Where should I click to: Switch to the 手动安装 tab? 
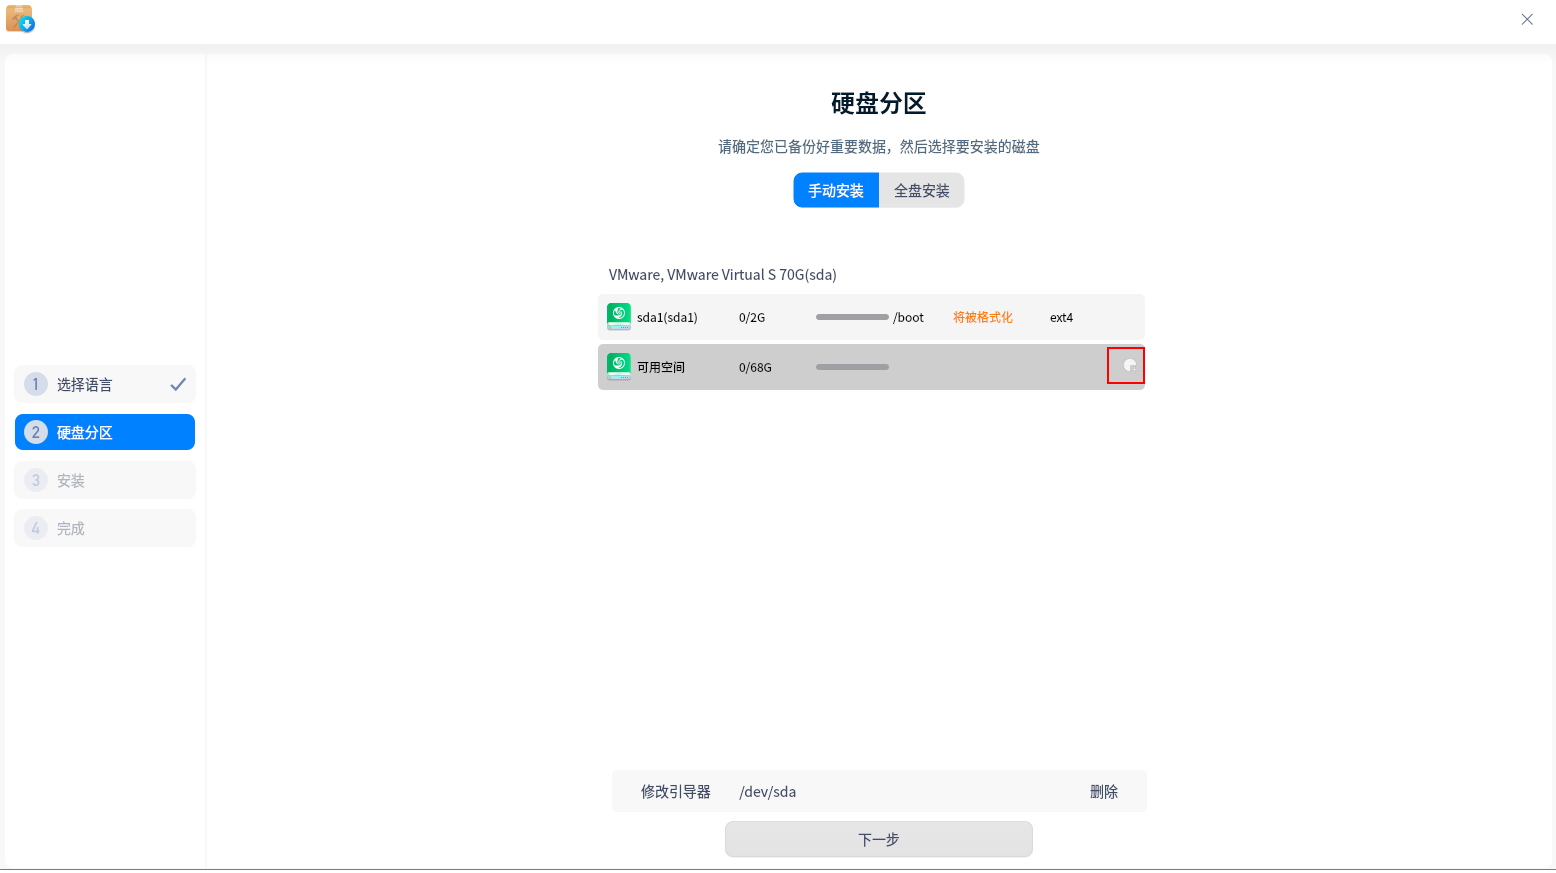[836, 190]
